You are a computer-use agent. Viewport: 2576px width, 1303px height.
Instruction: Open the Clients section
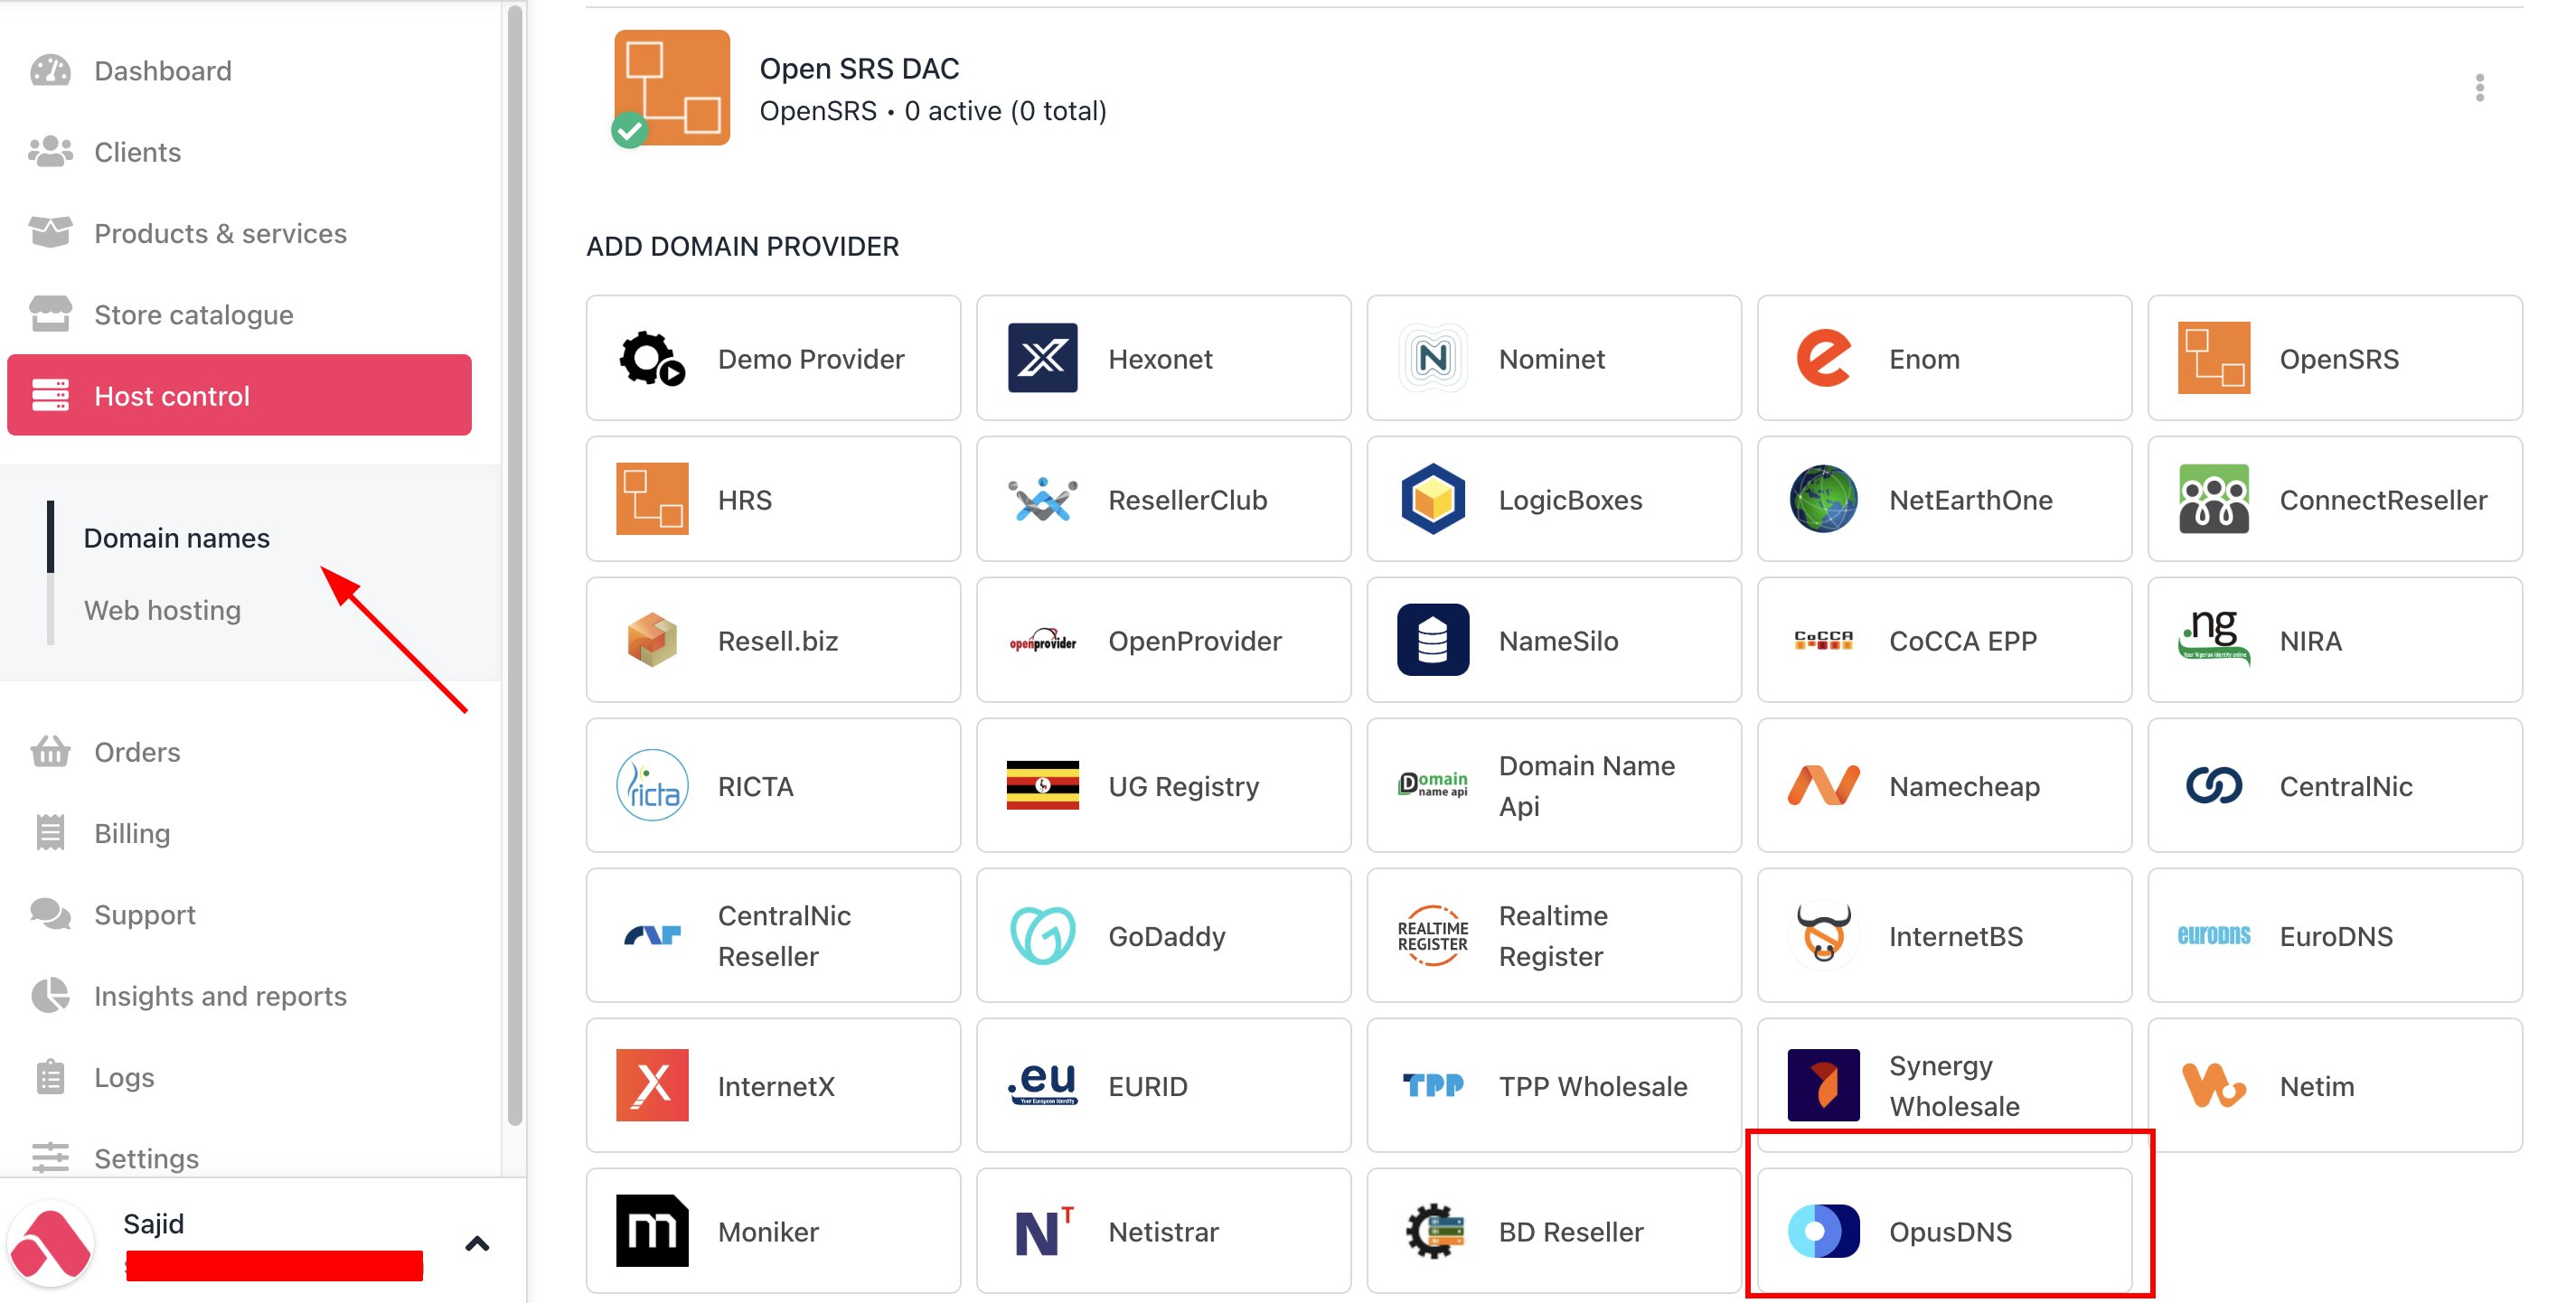click(239, 151)
